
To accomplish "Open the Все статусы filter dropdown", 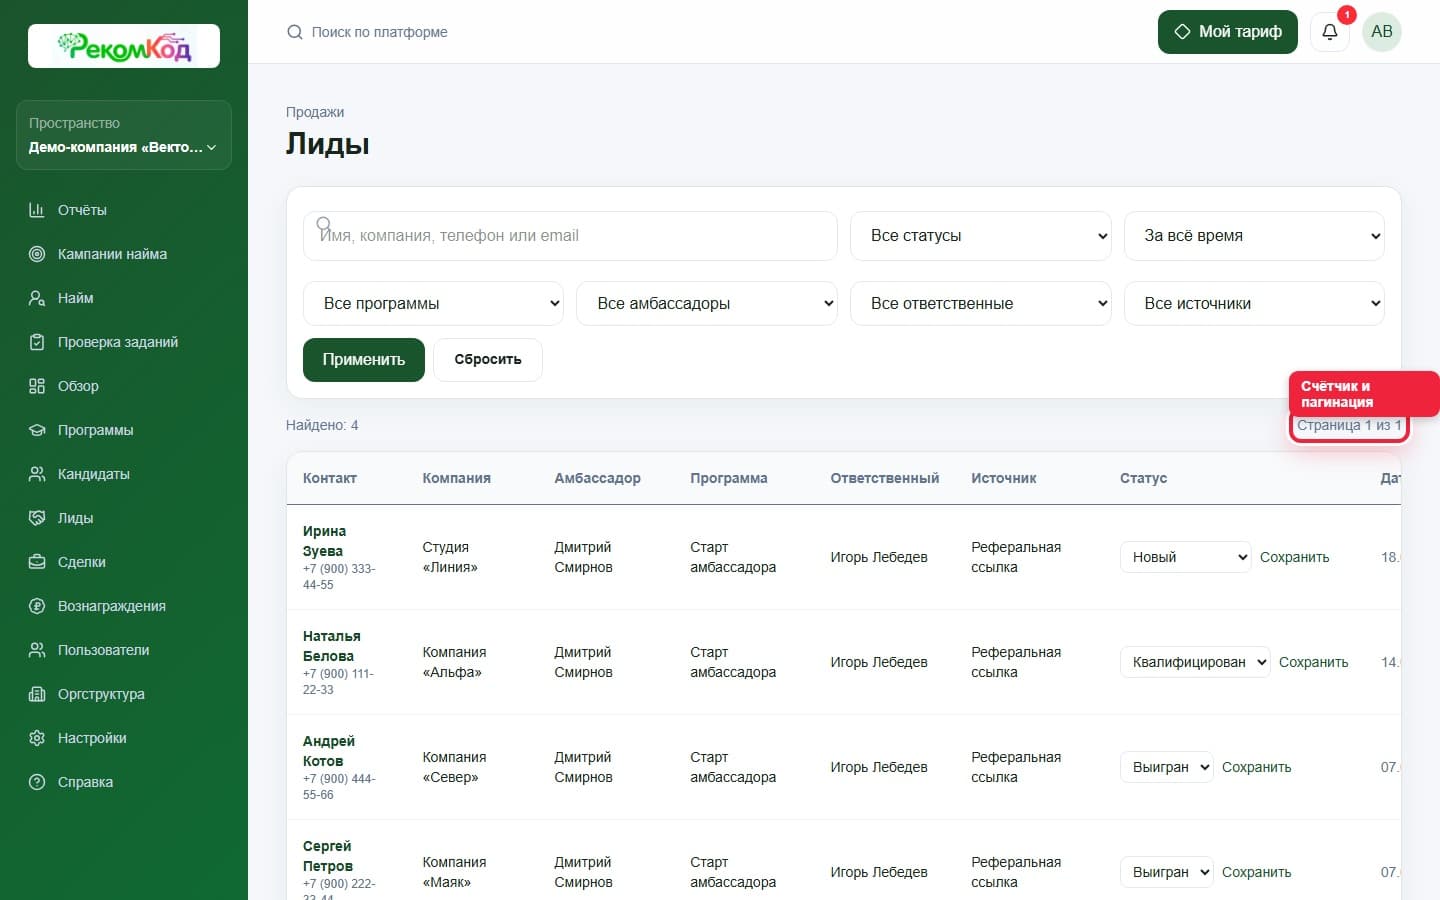I will (x=980, y=236).
